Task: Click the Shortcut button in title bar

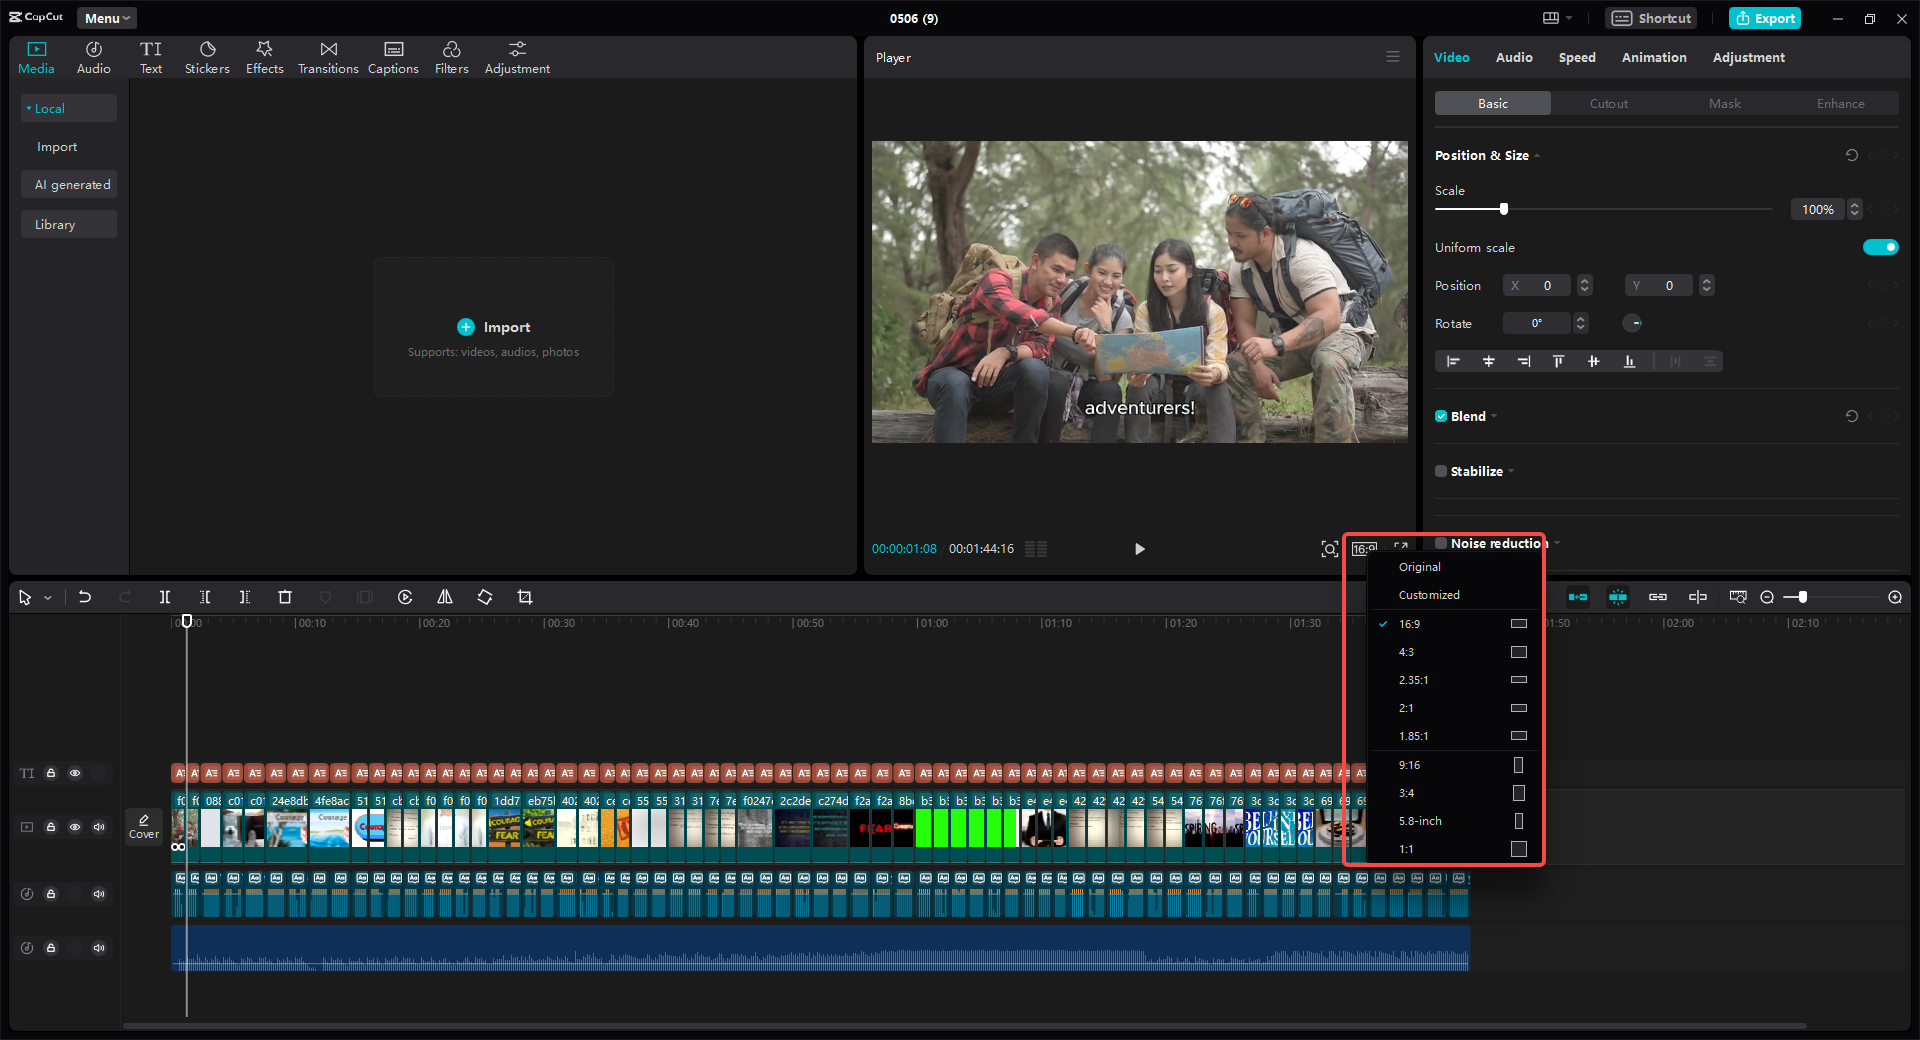Action: (x=1650, y=17)
